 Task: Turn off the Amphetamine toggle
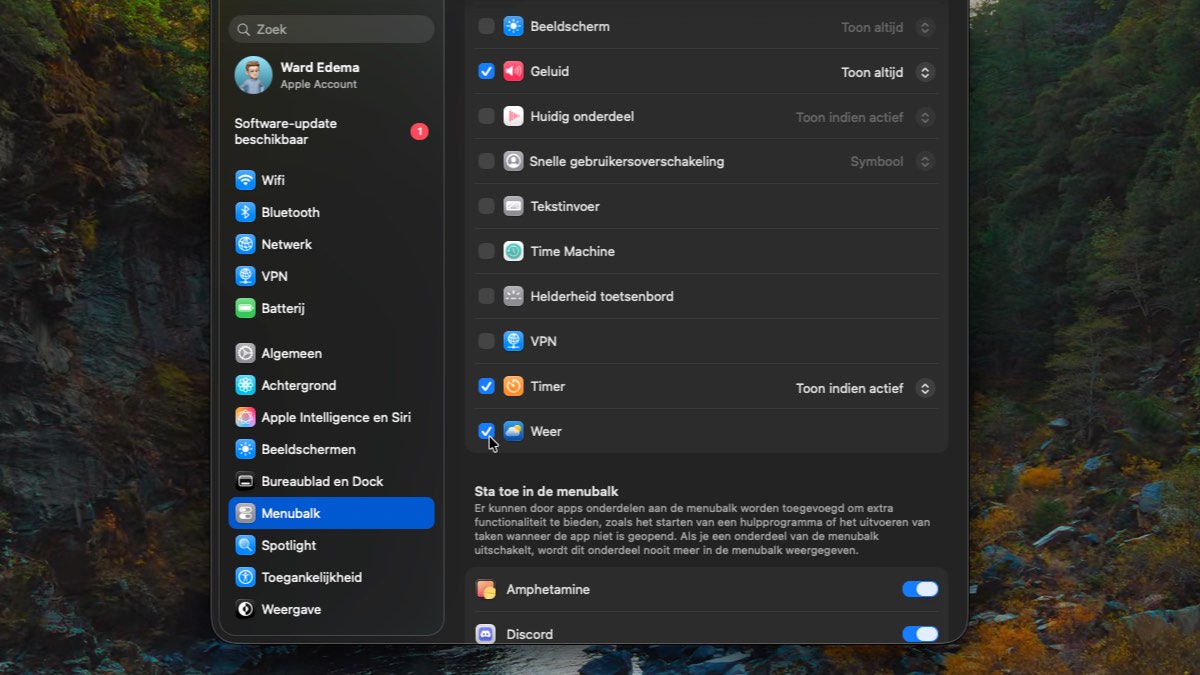920,590
